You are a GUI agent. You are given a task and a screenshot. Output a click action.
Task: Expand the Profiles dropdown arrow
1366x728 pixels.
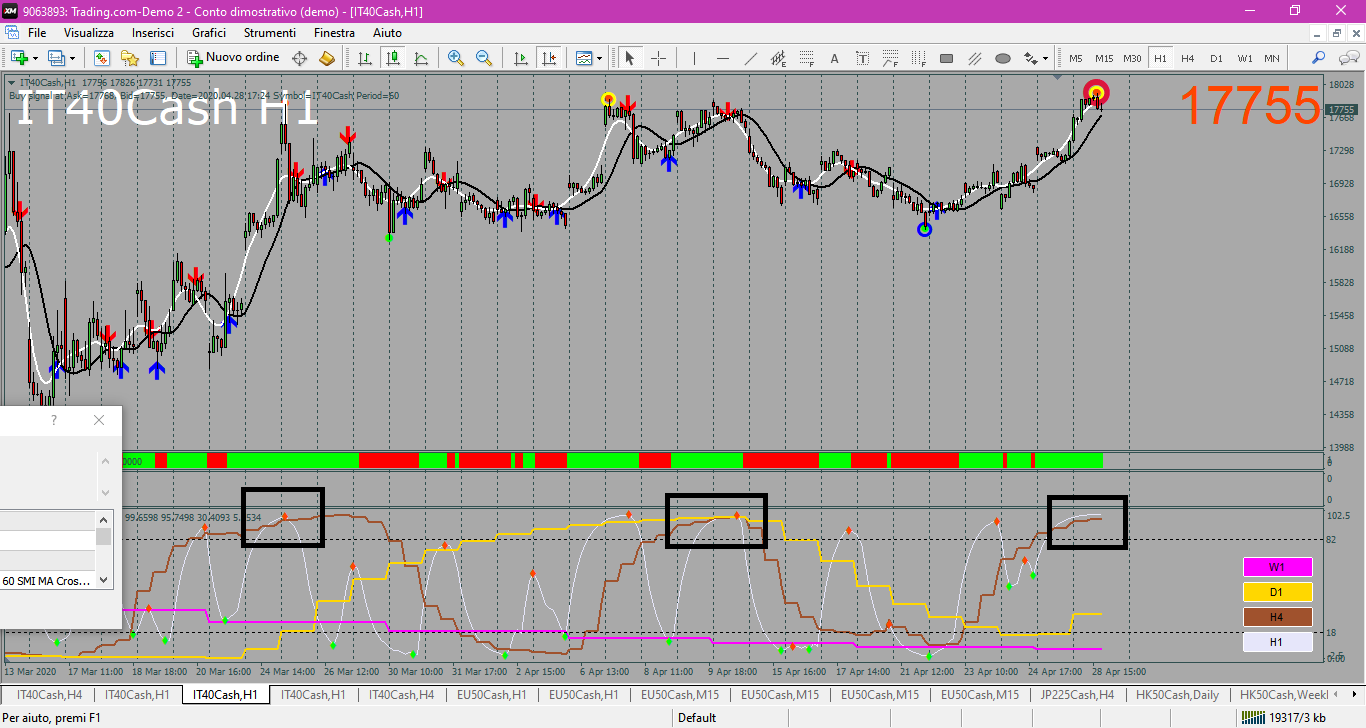click(x=73, y=58)
